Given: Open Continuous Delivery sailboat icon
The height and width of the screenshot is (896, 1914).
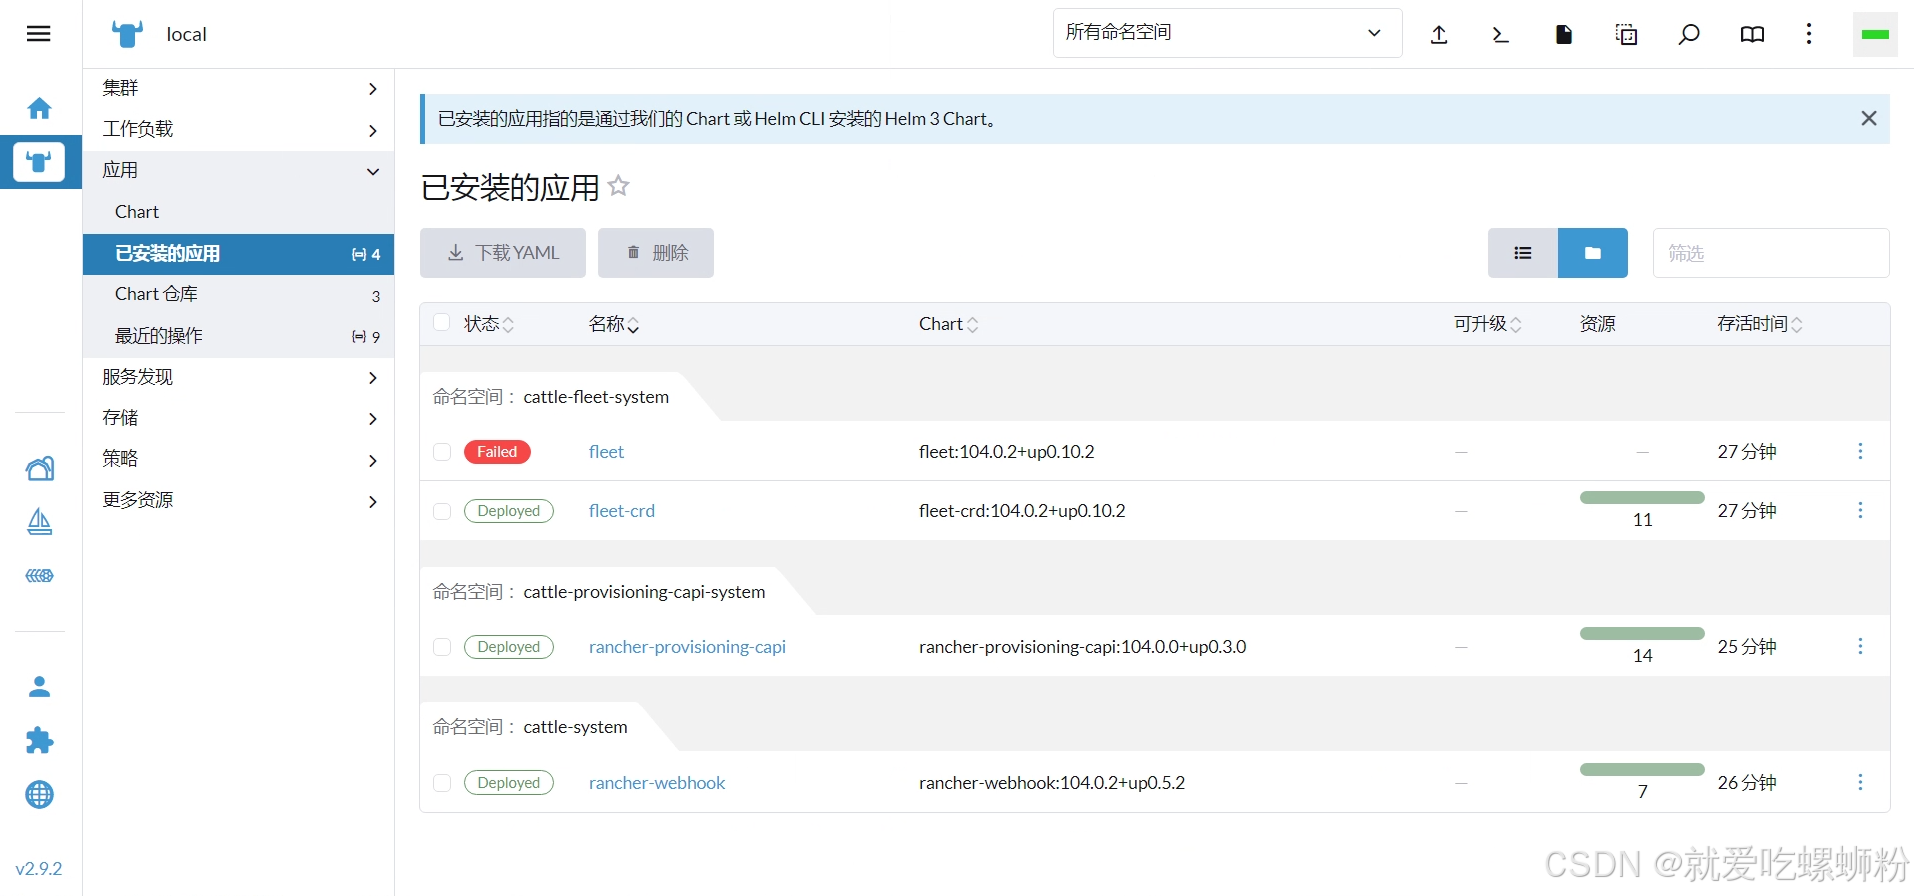Looking at the screenshot, I should pos(40,522).
